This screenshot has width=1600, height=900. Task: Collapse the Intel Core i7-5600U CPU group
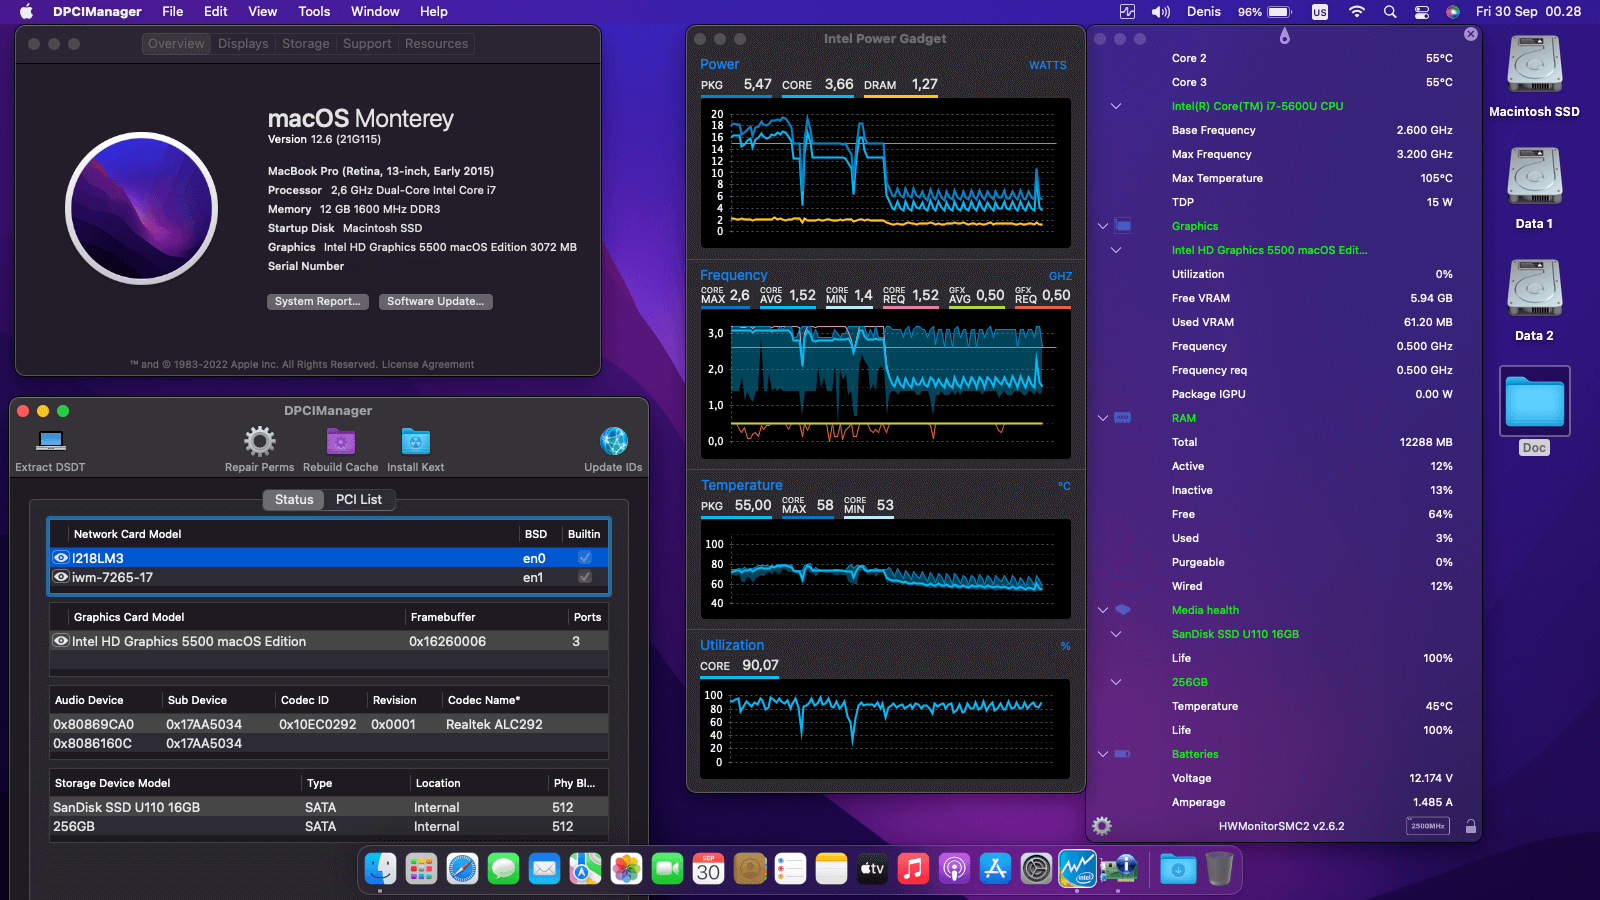pos(1116,106)
